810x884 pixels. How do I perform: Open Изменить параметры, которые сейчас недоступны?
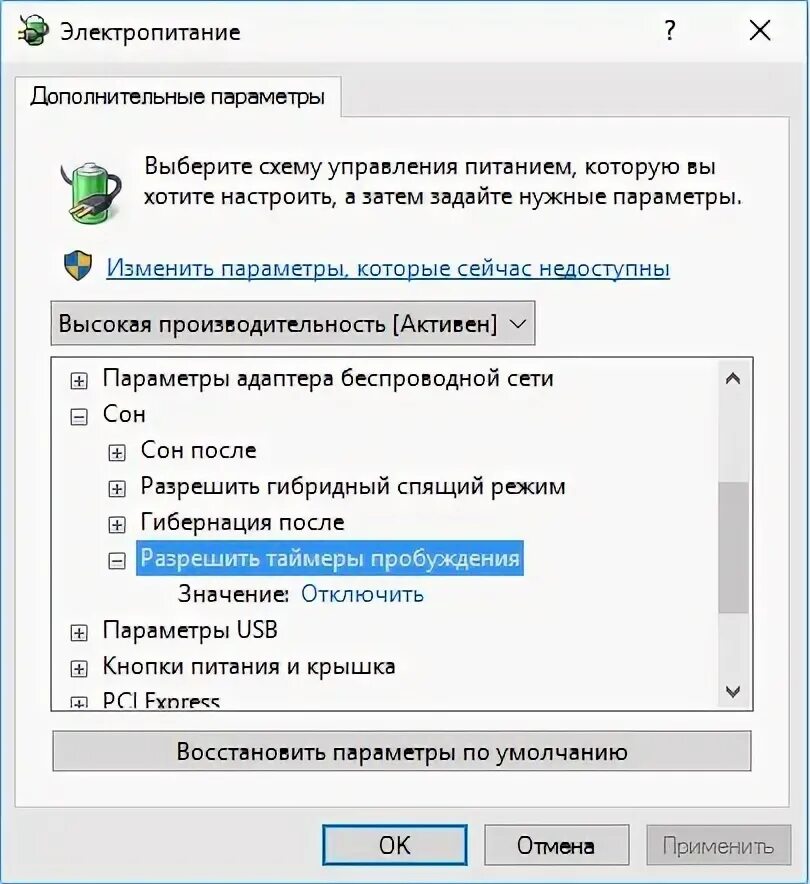[x=388, y=268]
